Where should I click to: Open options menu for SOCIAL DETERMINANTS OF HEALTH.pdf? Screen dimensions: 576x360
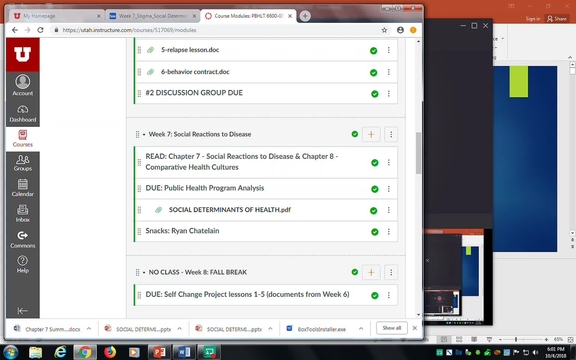click(389, 210)
